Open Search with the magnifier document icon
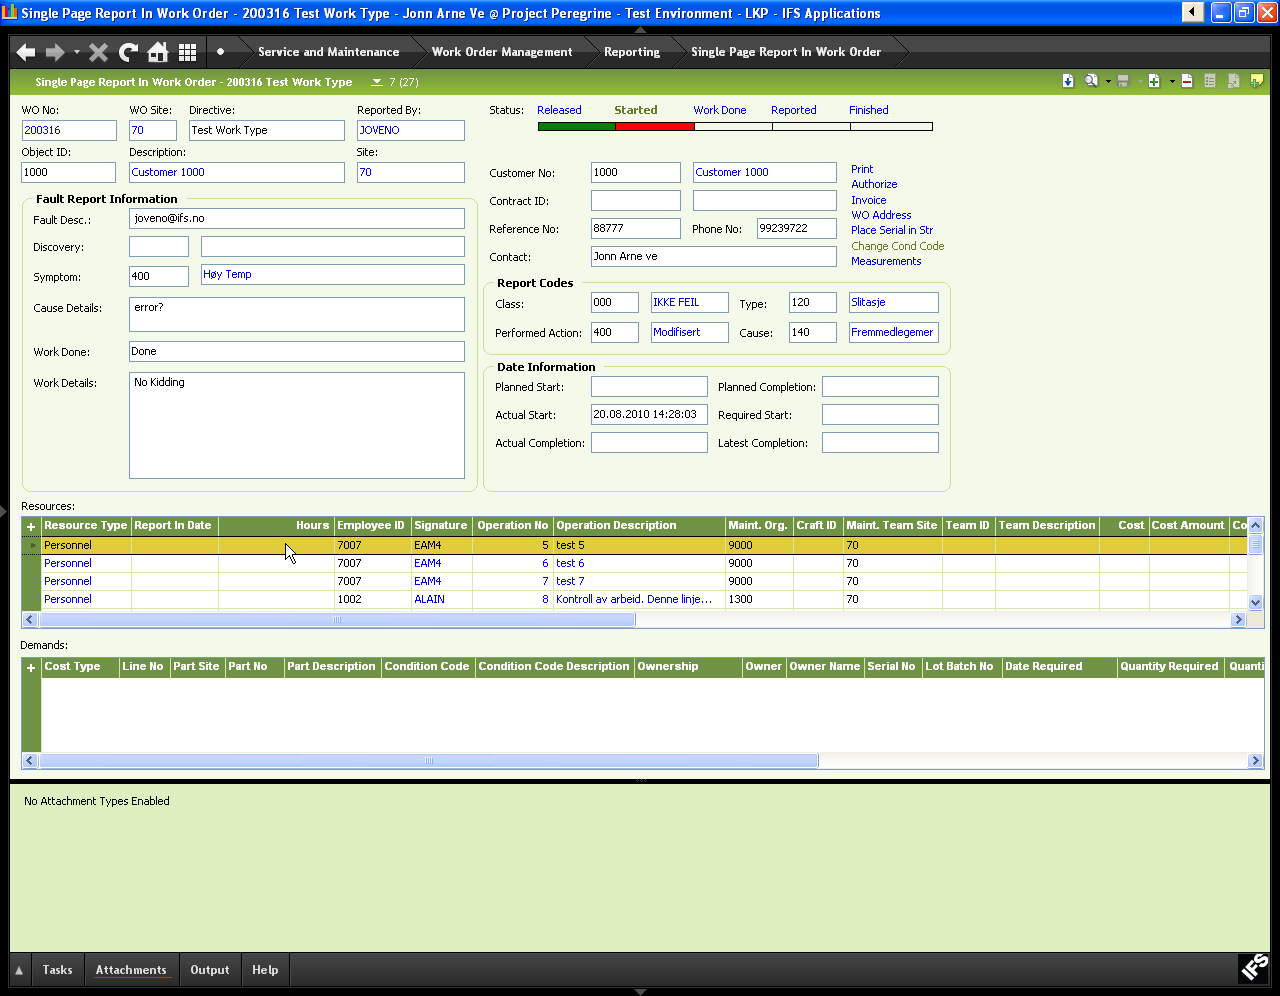The width and height of the screenshot is (1280, 996). click(x=1091, y=81)
